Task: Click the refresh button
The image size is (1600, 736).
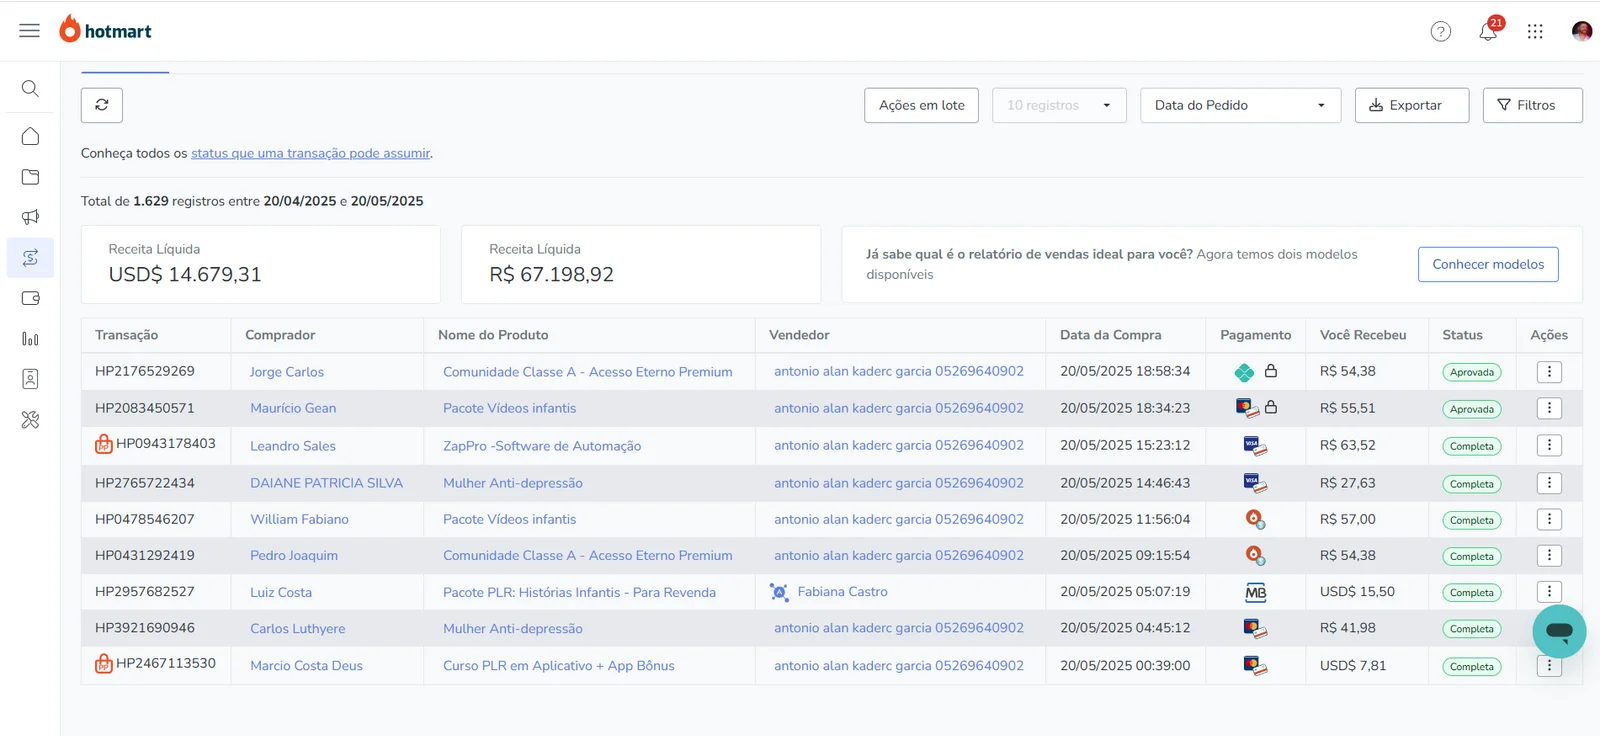Action: coord(102,105)
